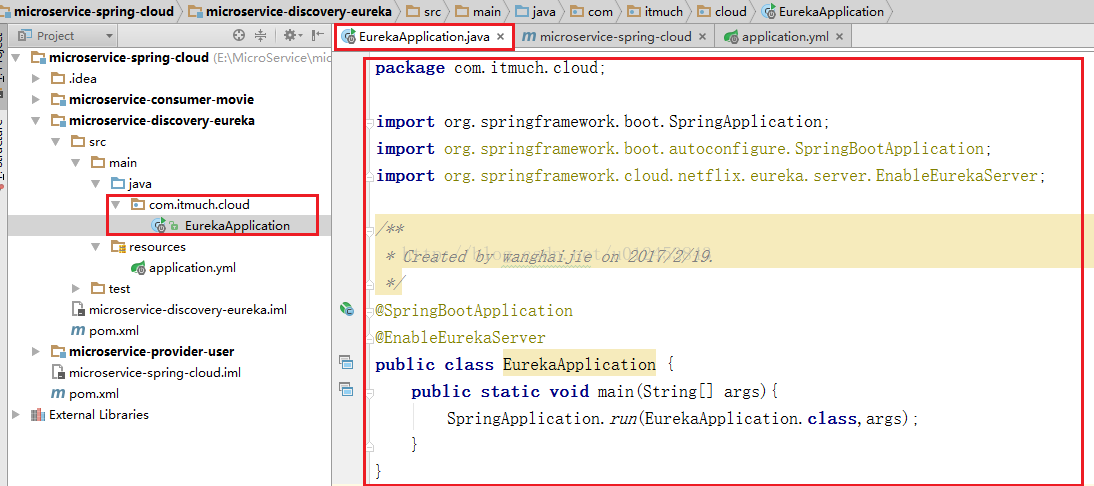
Task: Collapse the microservice-discovery-eureka module
Action: click(36, 121)
